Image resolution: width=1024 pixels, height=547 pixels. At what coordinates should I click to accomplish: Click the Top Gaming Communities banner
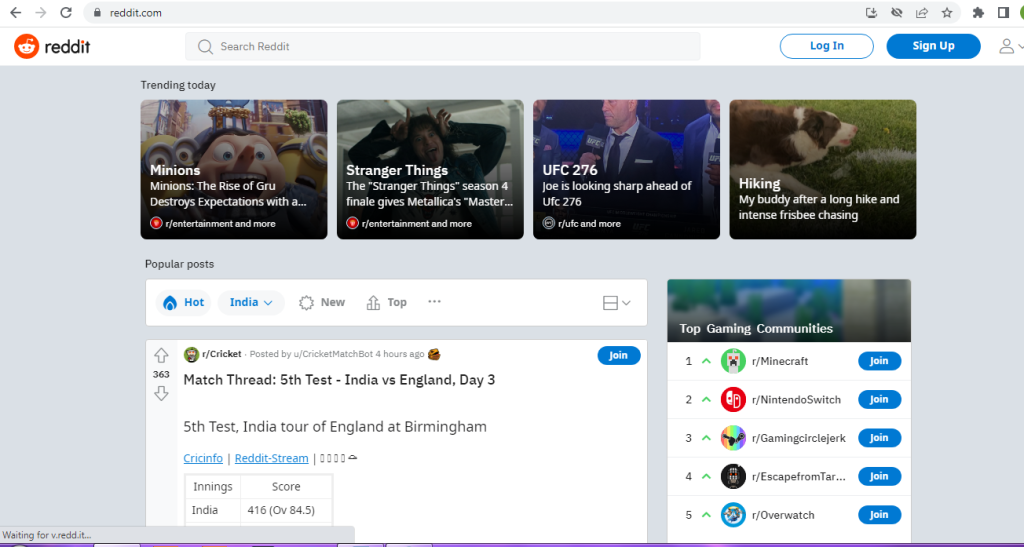click(x=789, y=311)
